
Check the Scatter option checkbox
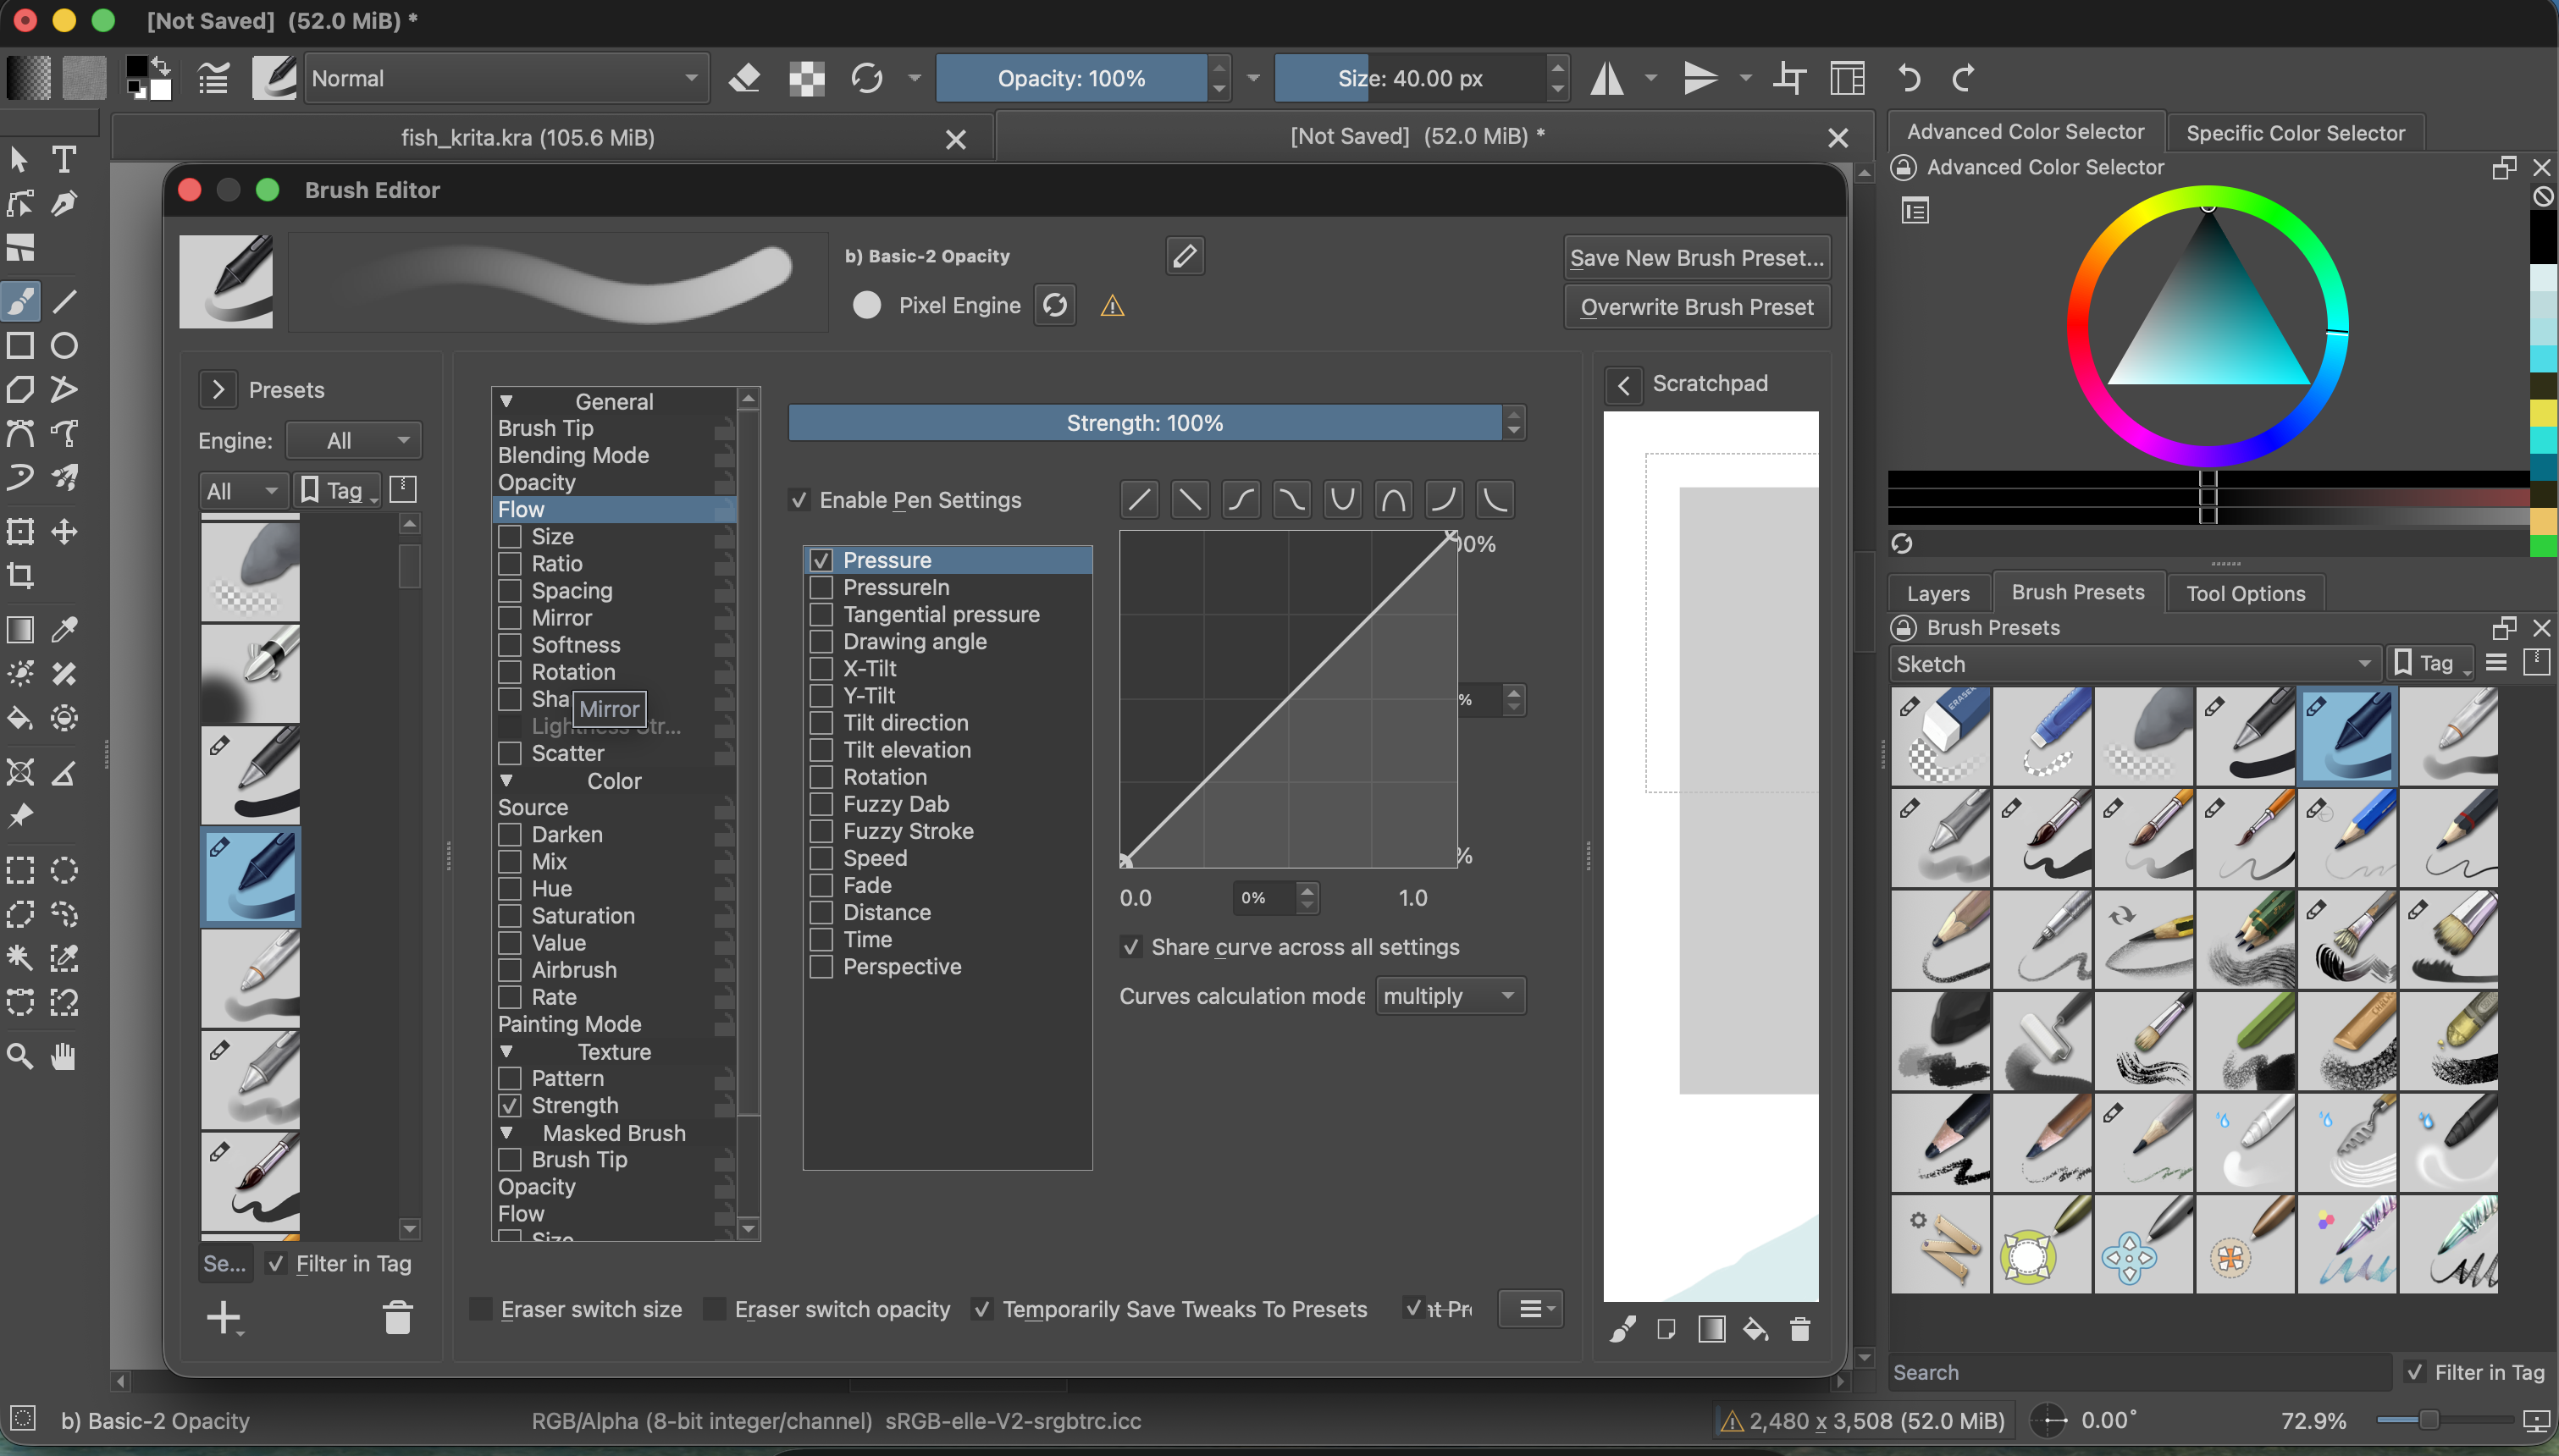pyautogui.click(x=510, y=753)
